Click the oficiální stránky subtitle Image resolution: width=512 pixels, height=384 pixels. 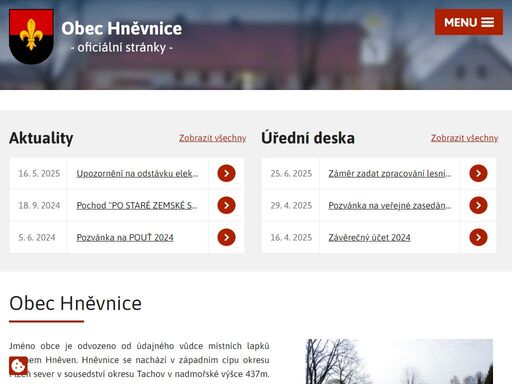pos(122,47)
